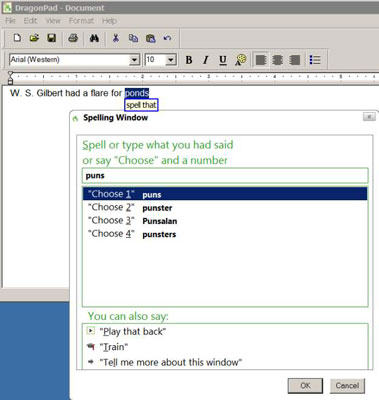
Task: Select "Choose 4" punsters
Action: pos(225,234)
